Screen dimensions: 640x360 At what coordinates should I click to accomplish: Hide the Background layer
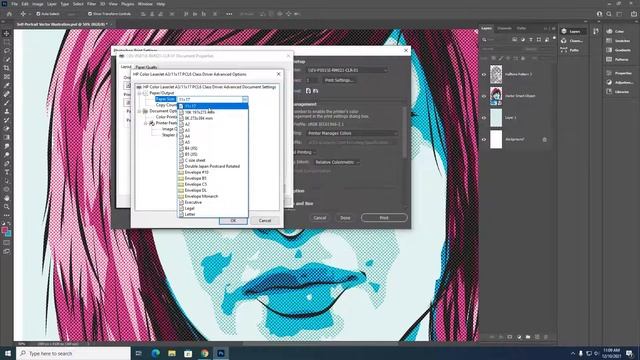coord(484,140)
